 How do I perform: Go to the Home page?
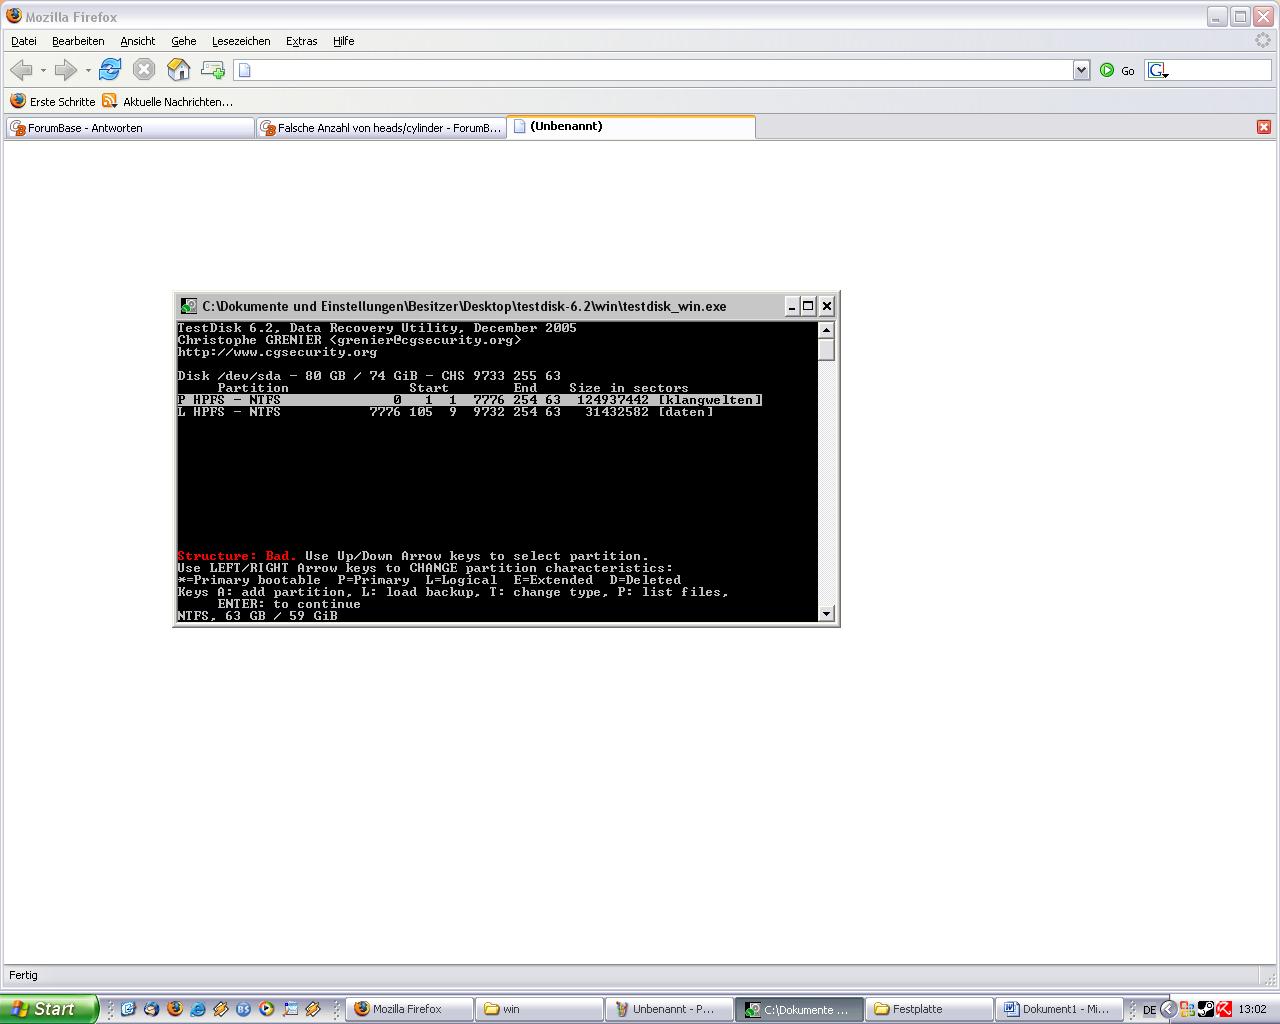pyautogui.click(x=178, y=69)
